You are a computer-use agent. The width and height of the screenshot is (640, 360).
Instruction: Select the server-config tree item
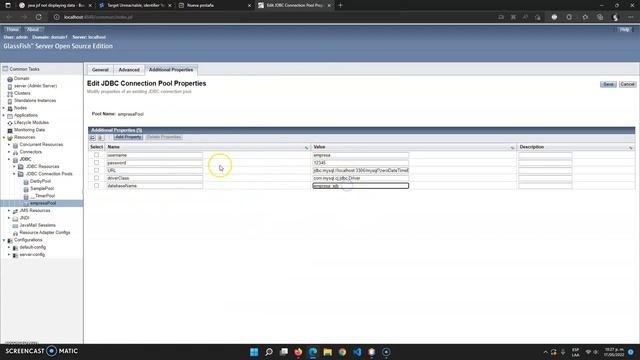pyautogui.click(x=32, y=255)
